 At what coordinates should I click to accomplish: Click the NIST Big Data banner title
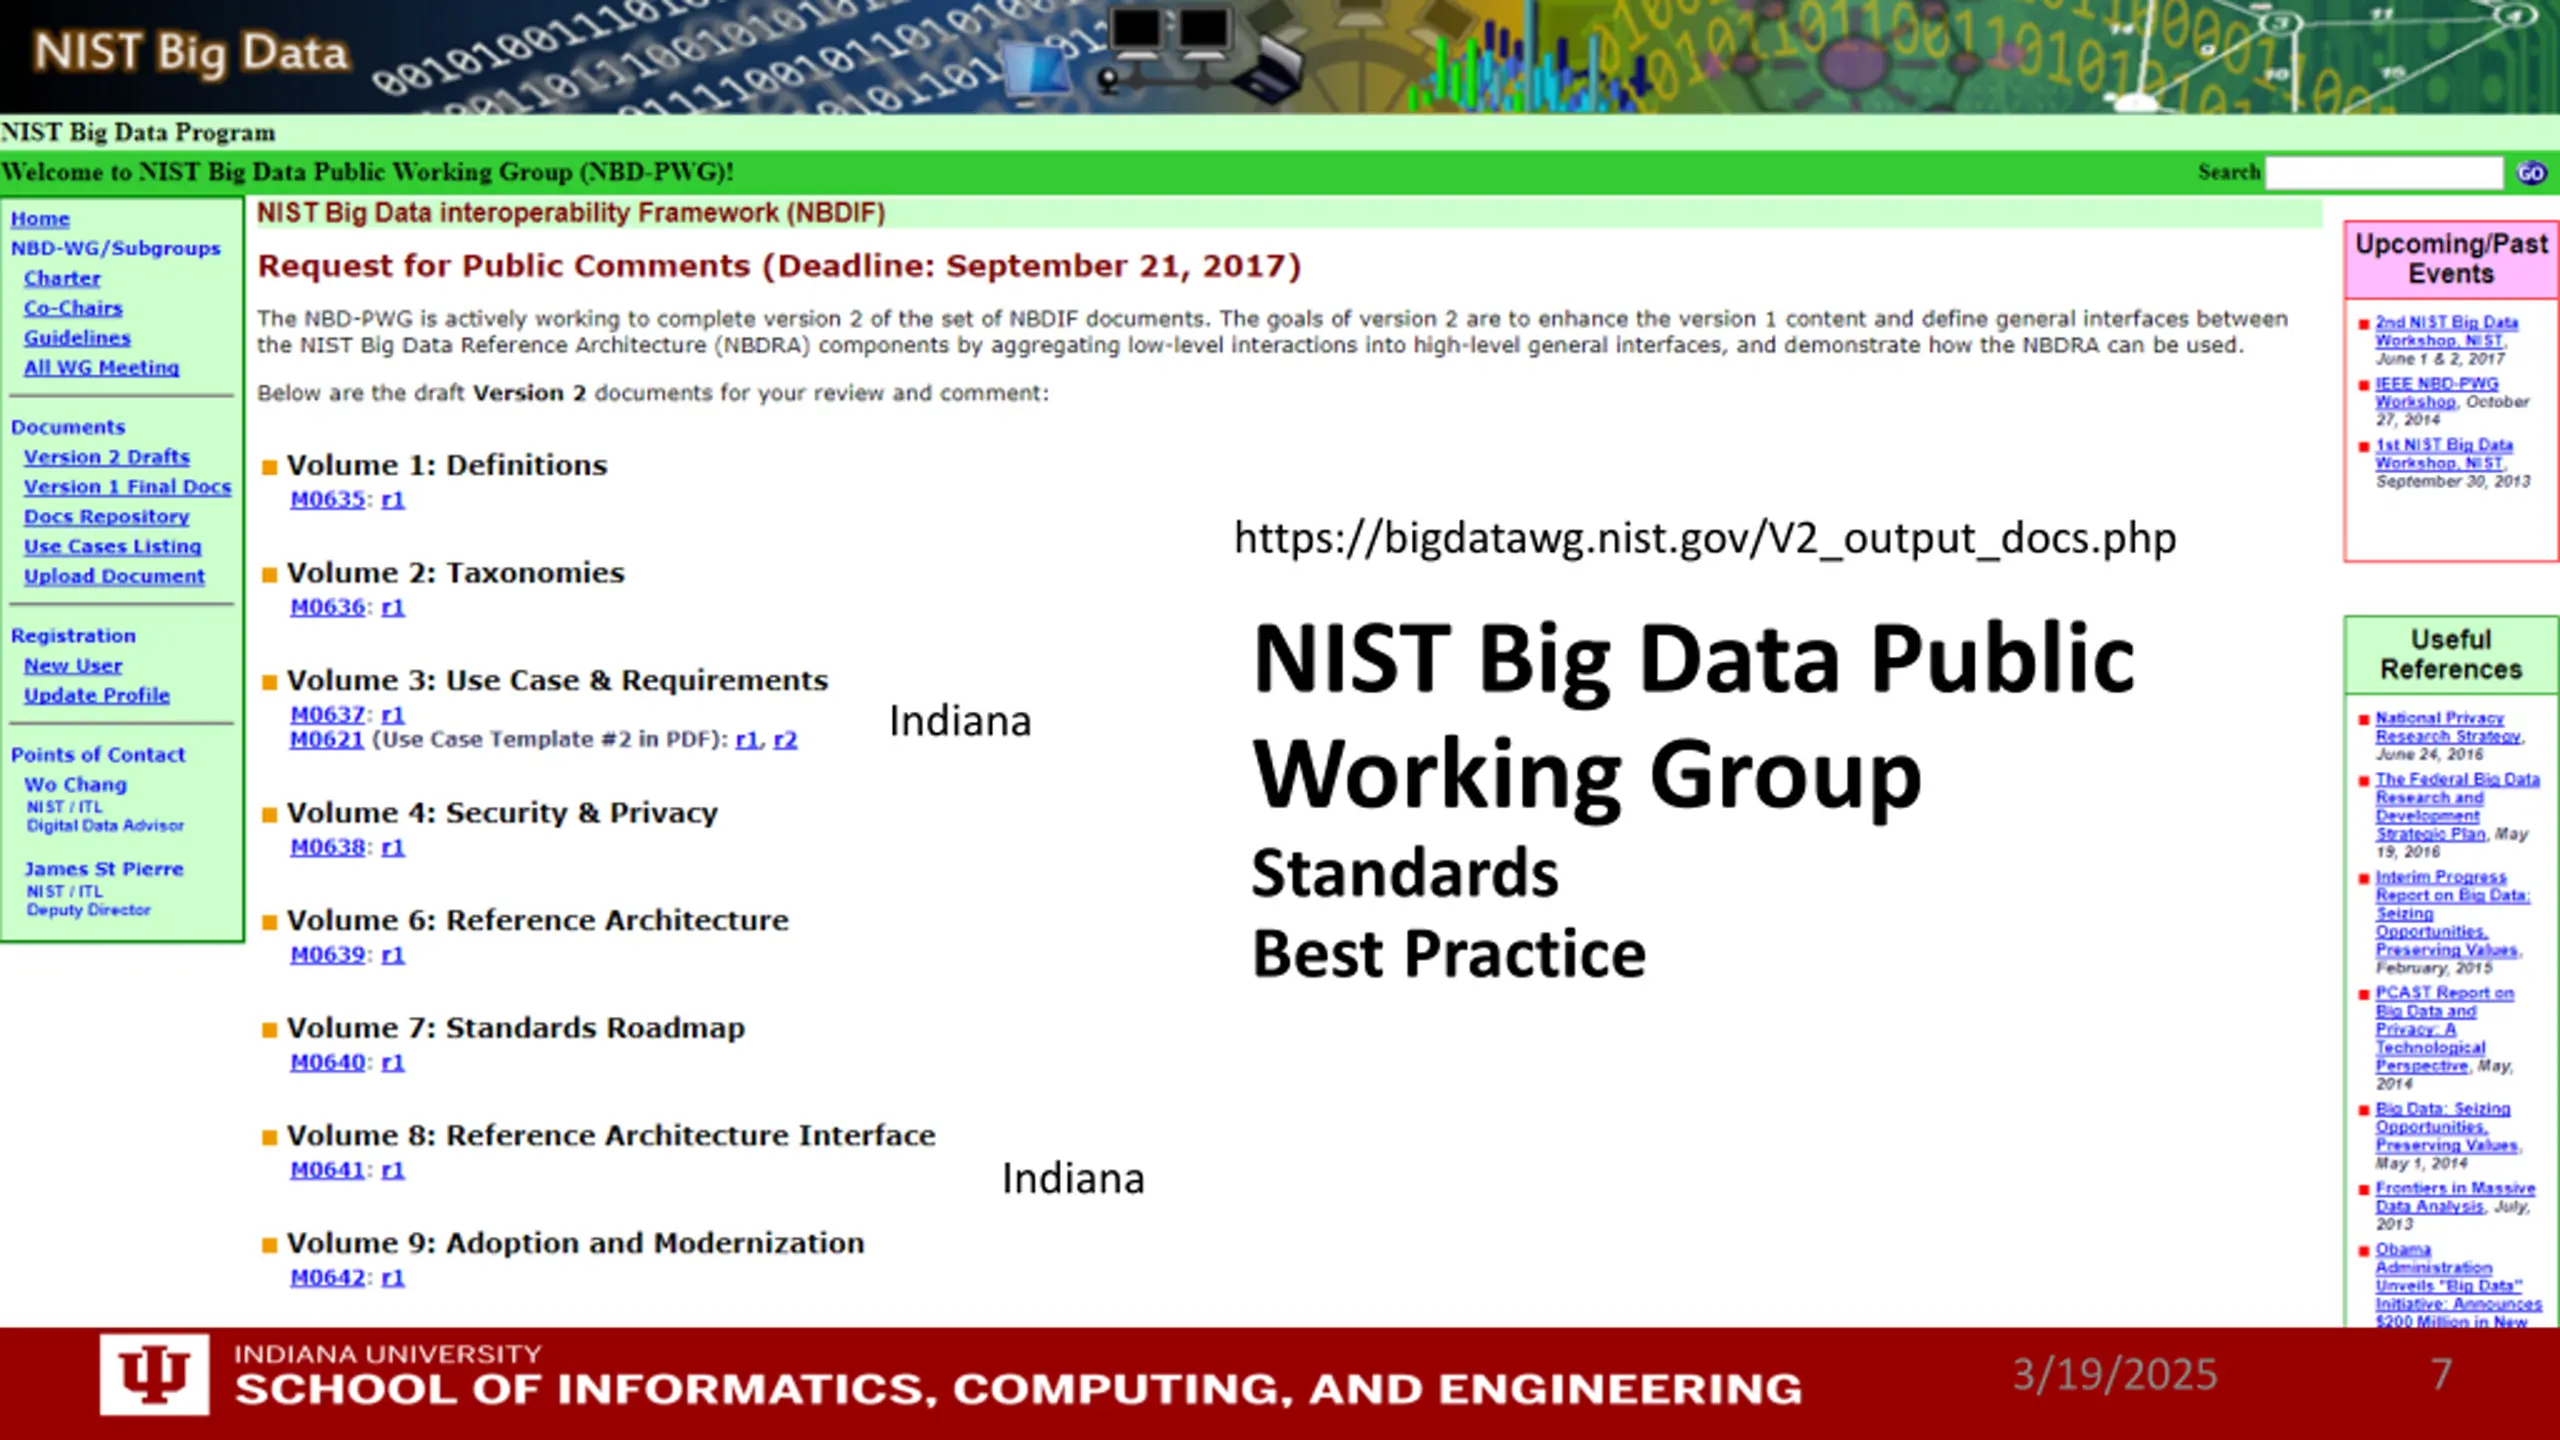(x=190, y=52)
